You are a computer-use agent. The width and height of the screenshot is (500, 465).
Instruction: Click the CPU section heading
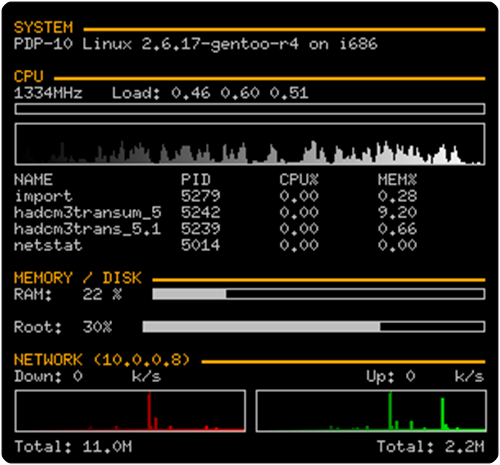coord(29,77)
